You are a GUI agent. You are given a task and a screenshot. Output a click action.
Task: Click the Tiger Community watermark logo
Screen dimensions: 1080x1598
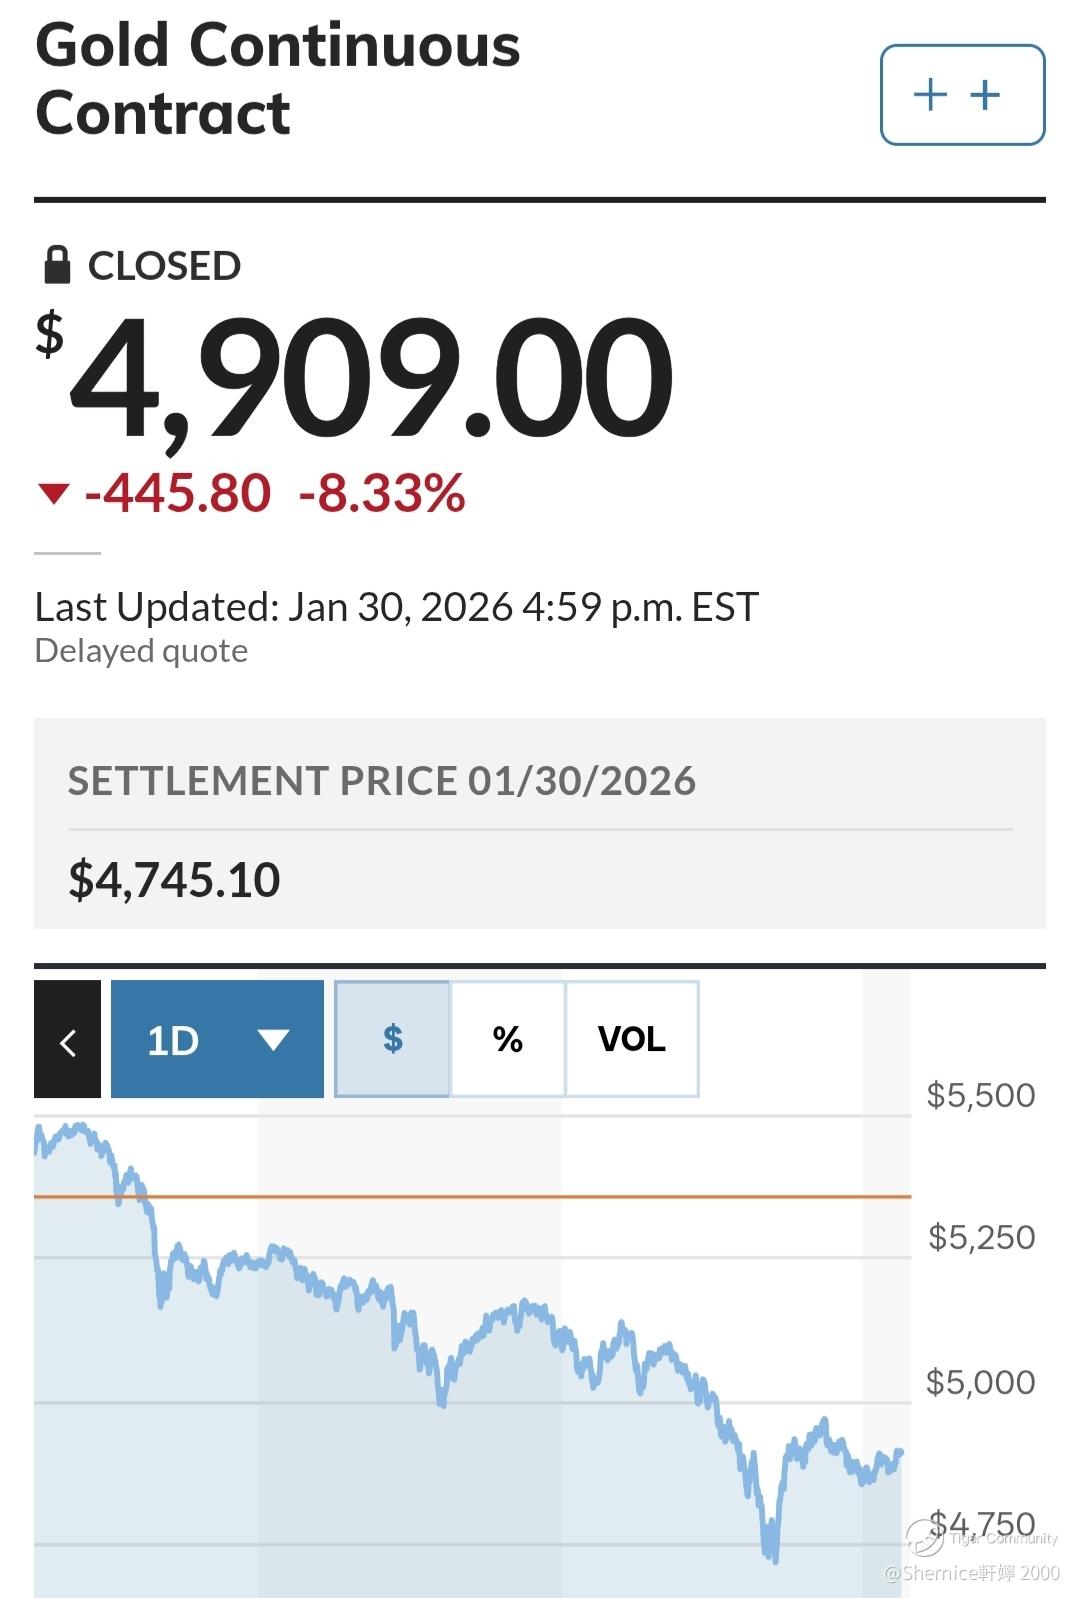926,1538
